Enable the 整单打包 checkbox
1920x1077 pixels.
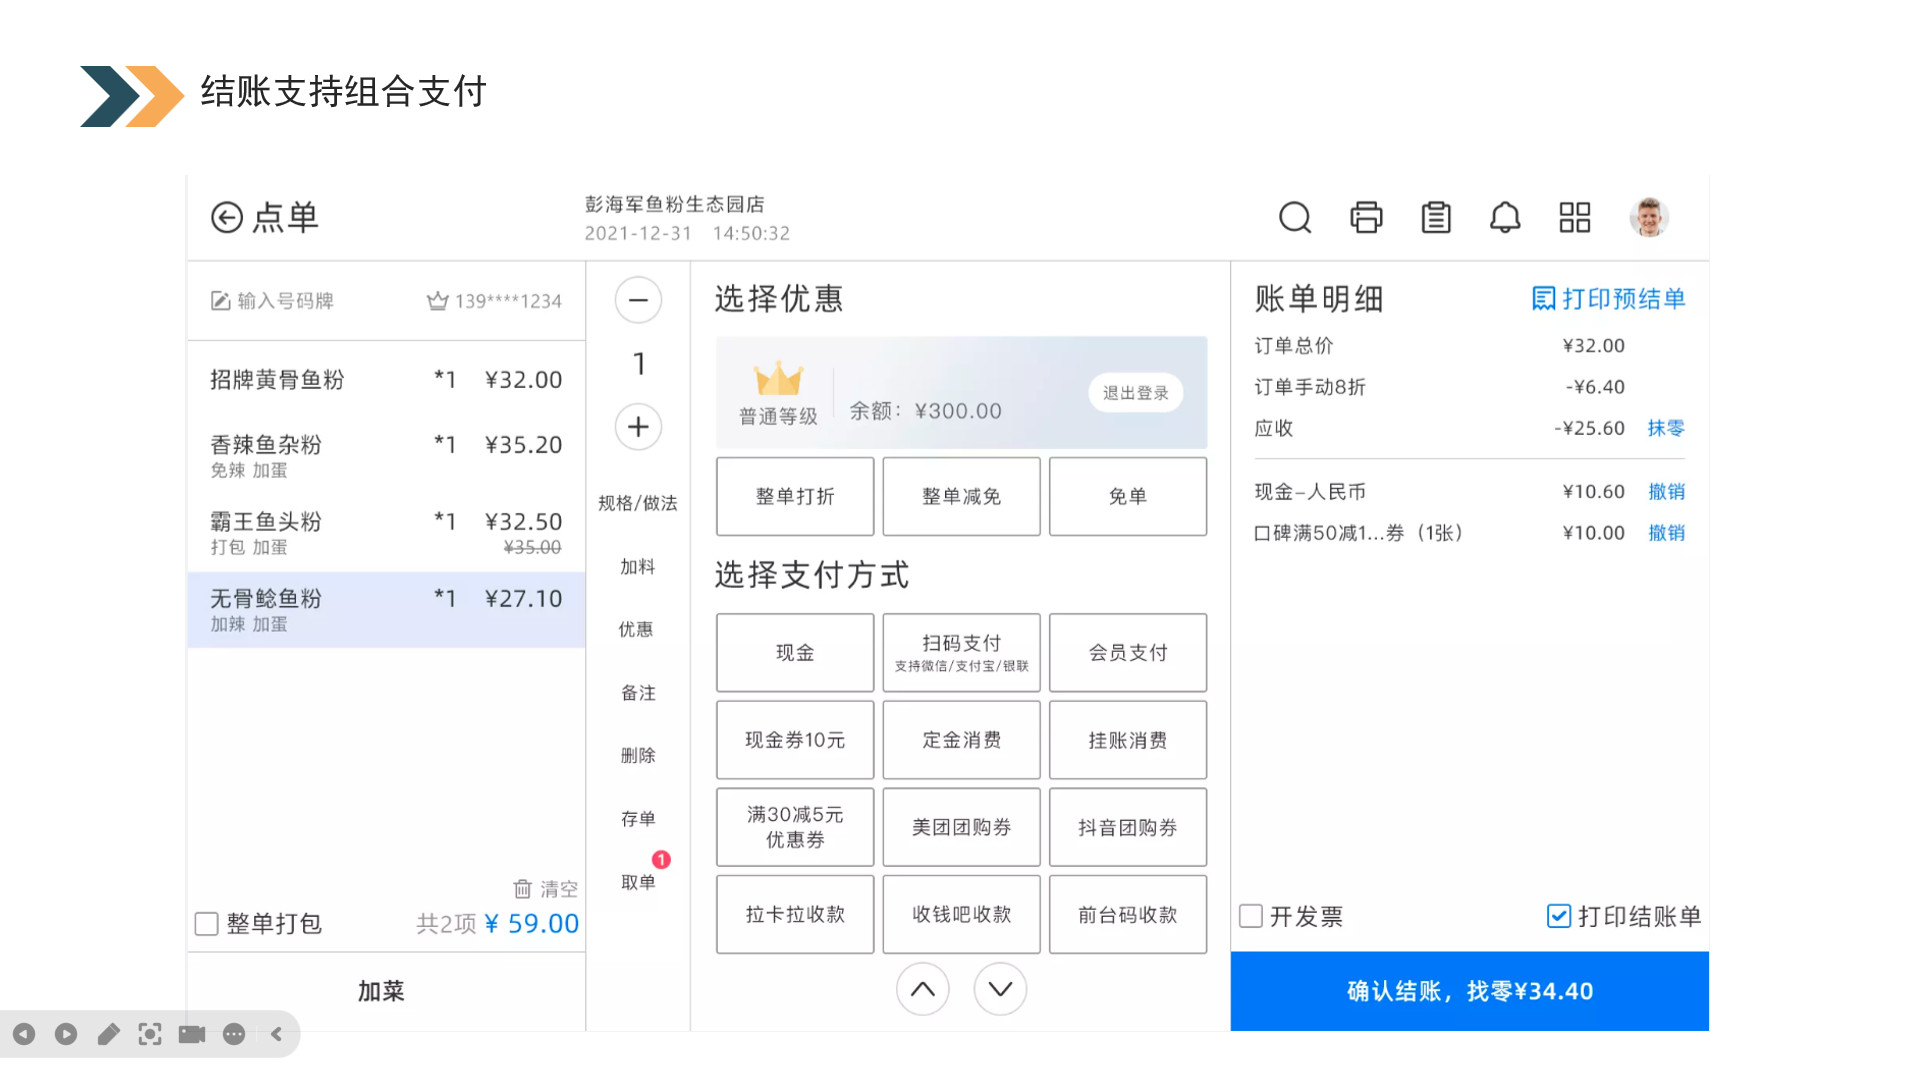207,924
